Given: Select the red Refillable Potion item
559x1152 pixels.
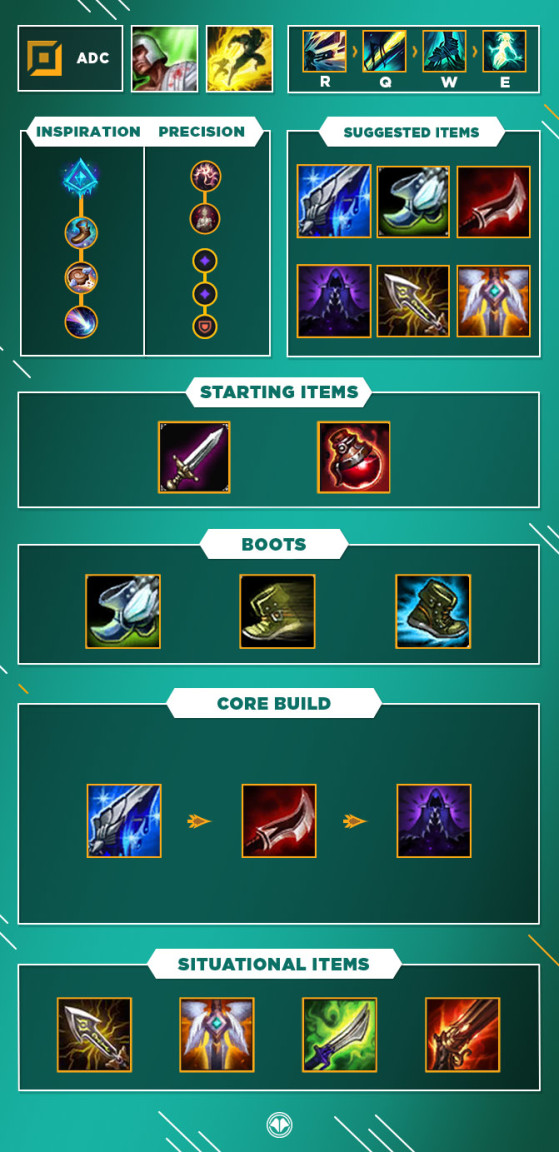Looking at the screenshot, I should [353, 457].
